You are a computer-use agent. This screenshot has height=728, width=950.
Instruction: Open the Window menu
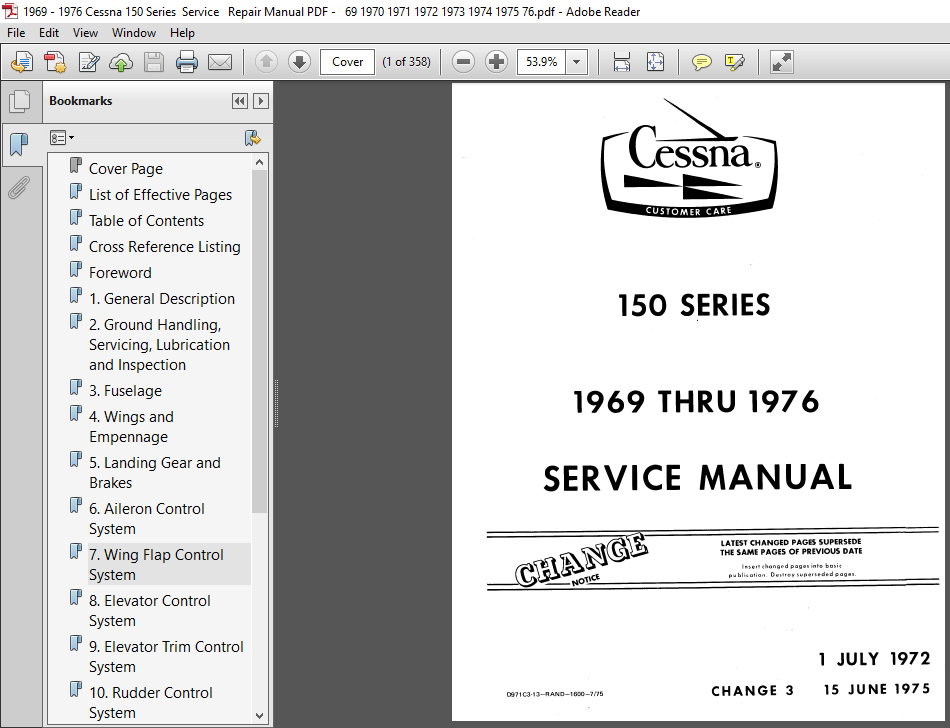[134, 33]
